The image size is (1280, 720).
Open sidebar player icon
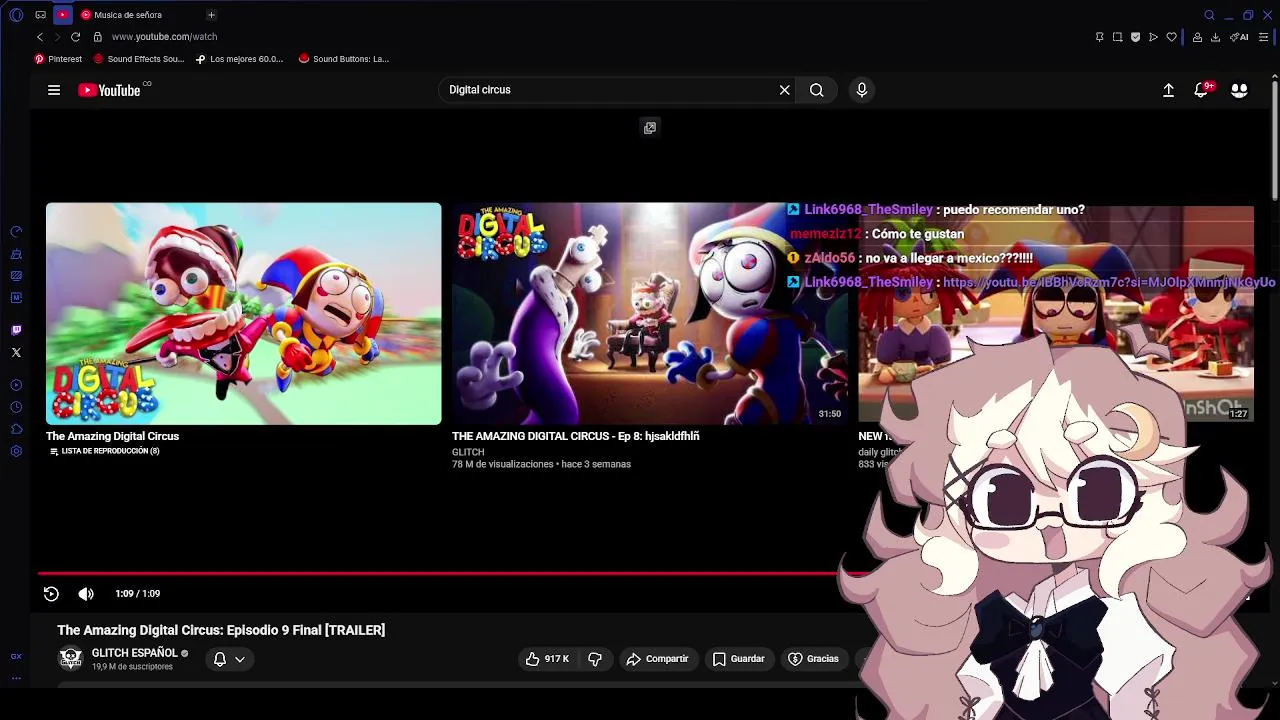pos(16,385)
